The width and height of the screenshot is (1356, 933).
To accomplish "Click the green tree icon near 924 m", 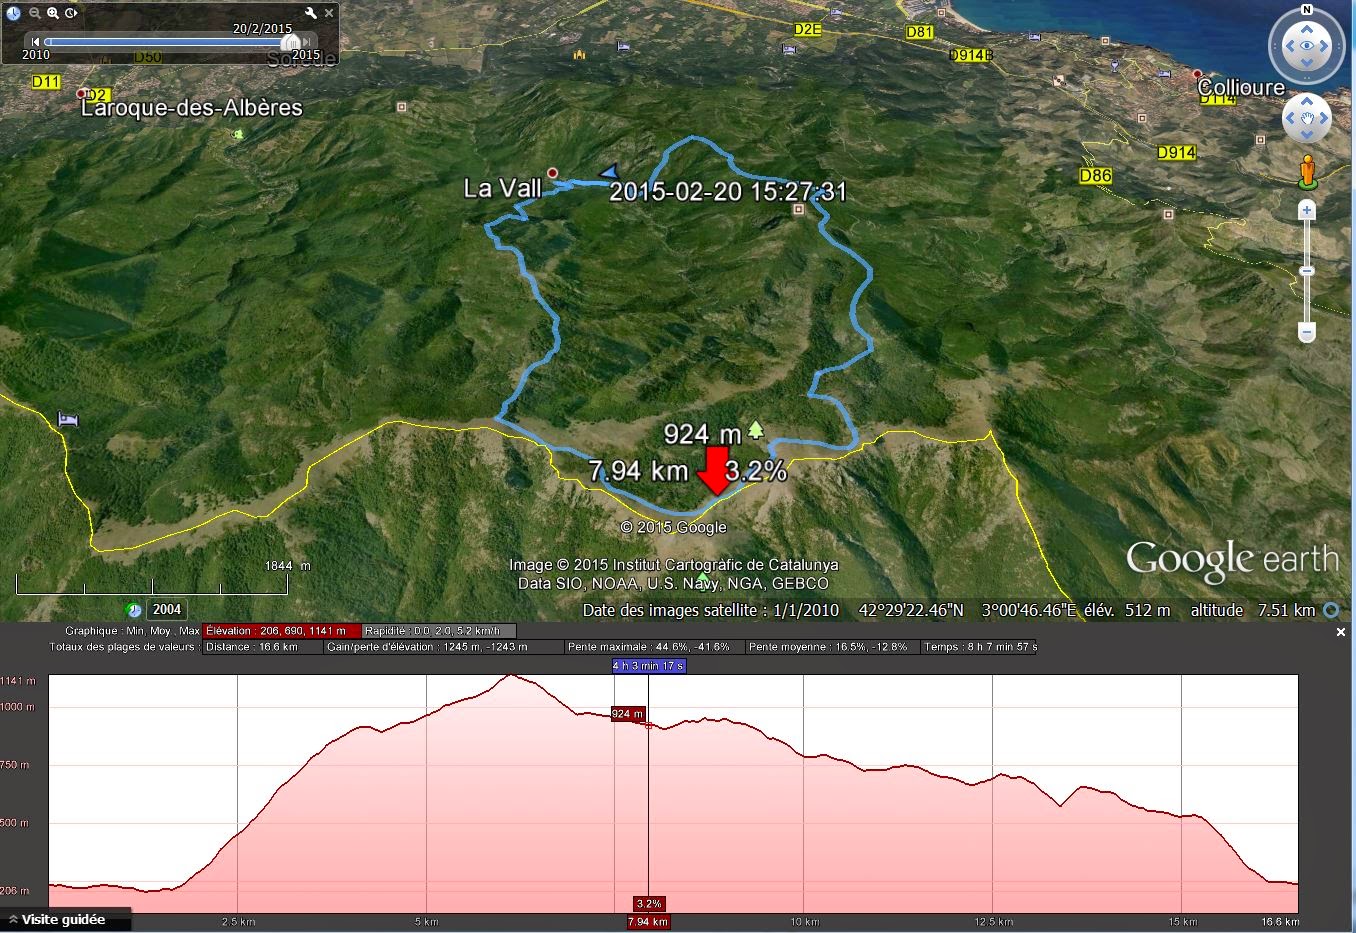I will [x=755, y=430].
